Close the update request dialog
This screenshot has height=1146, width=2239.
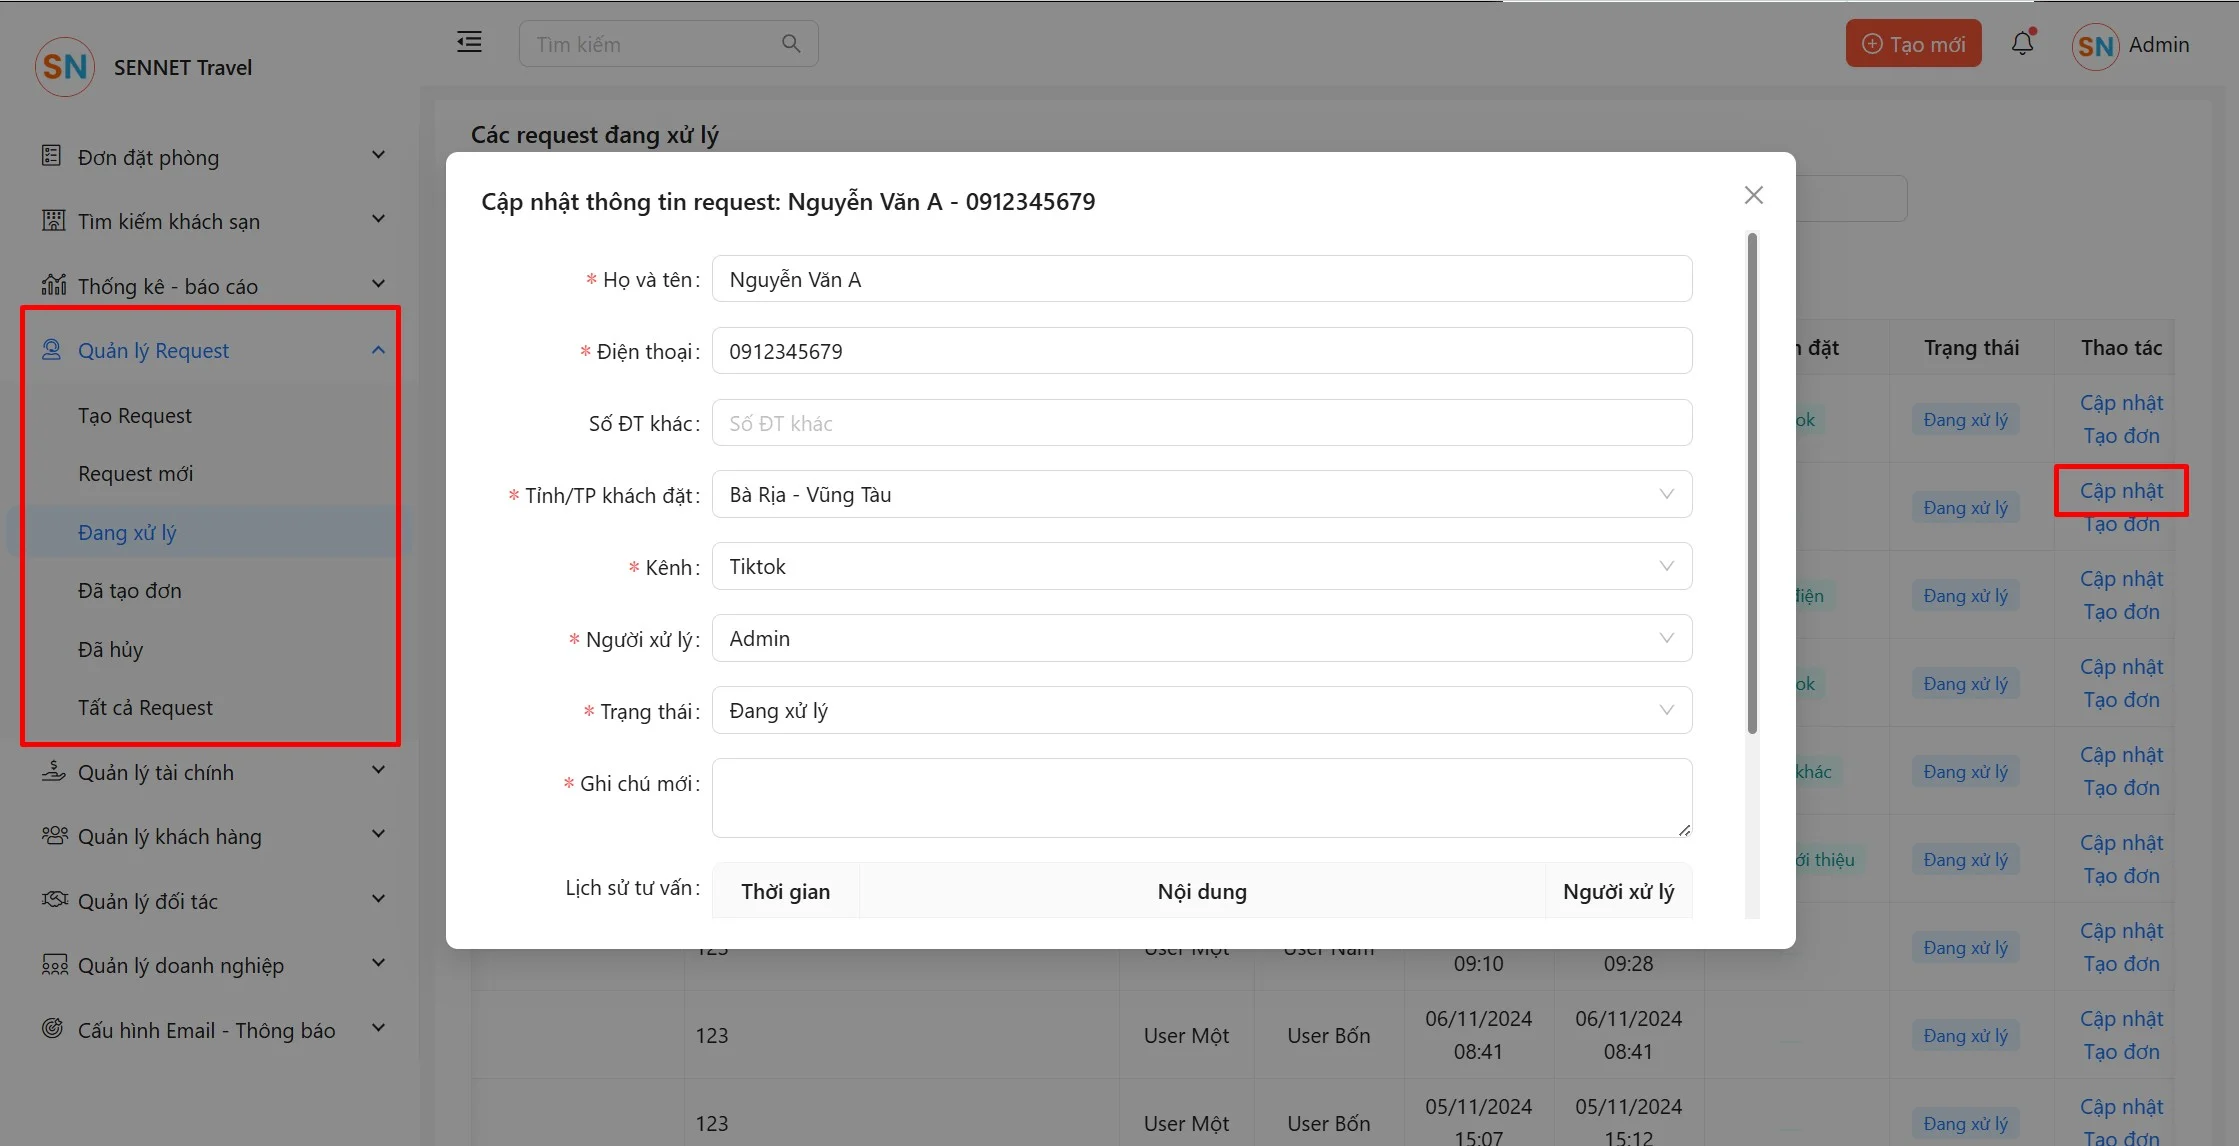pos(1753,195)
